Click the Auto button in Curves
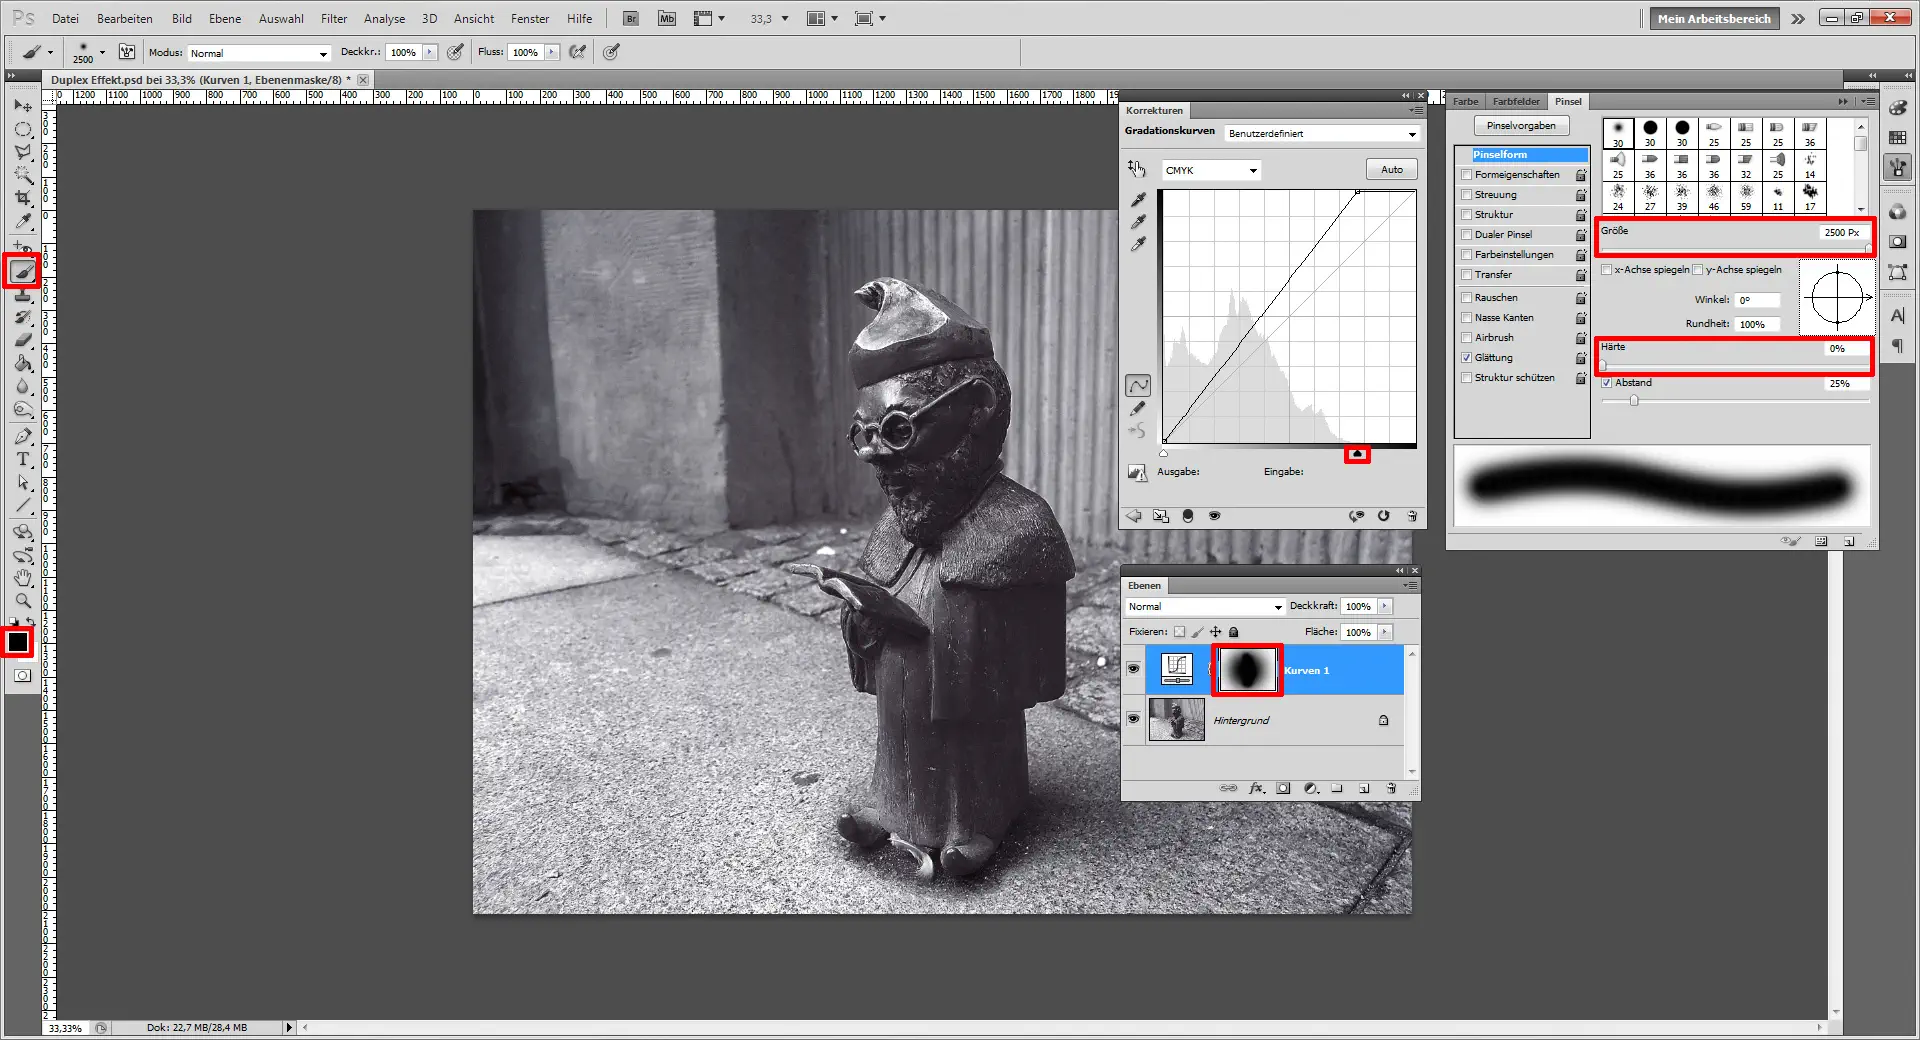The image size is (1920, 1040). [1391, 170]
